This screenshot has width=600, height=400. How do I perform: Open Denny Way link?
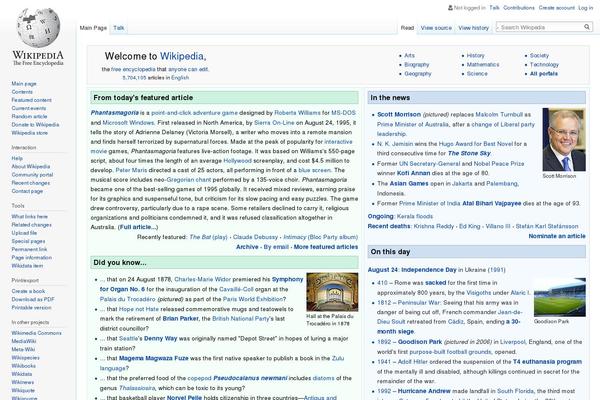point(161,338)
